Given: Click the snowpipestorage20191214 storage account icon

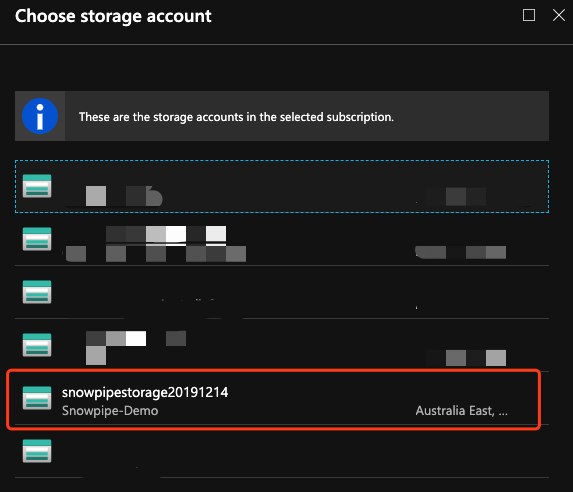Looking at the screenshot, I should [x=37, y=398].
